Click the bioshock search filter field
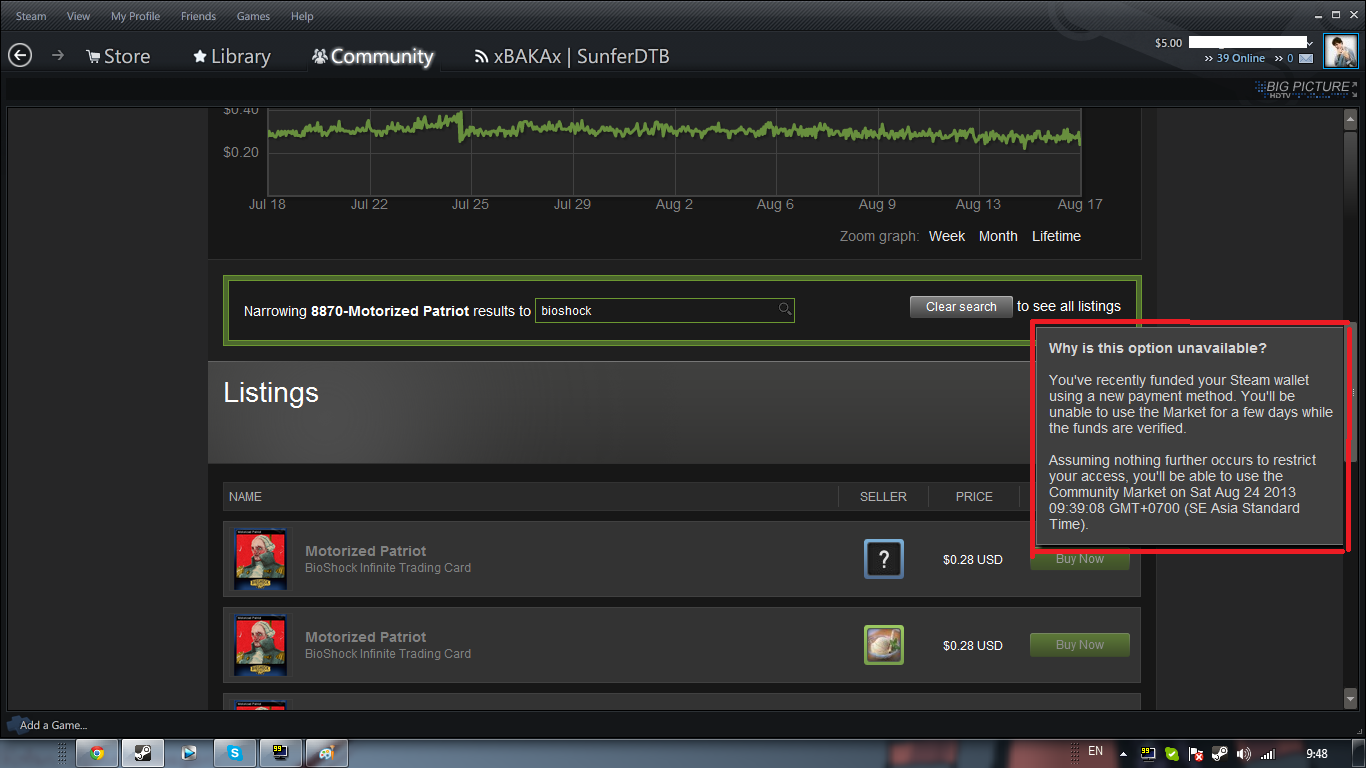 click(665, 310)
